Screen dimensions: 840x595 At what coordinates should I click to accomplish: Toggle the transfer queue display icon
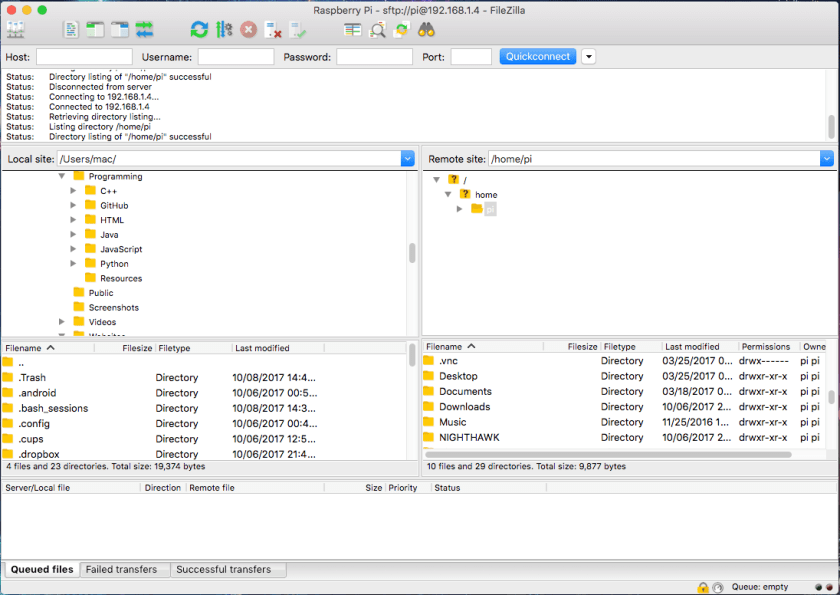click(145, 30)
